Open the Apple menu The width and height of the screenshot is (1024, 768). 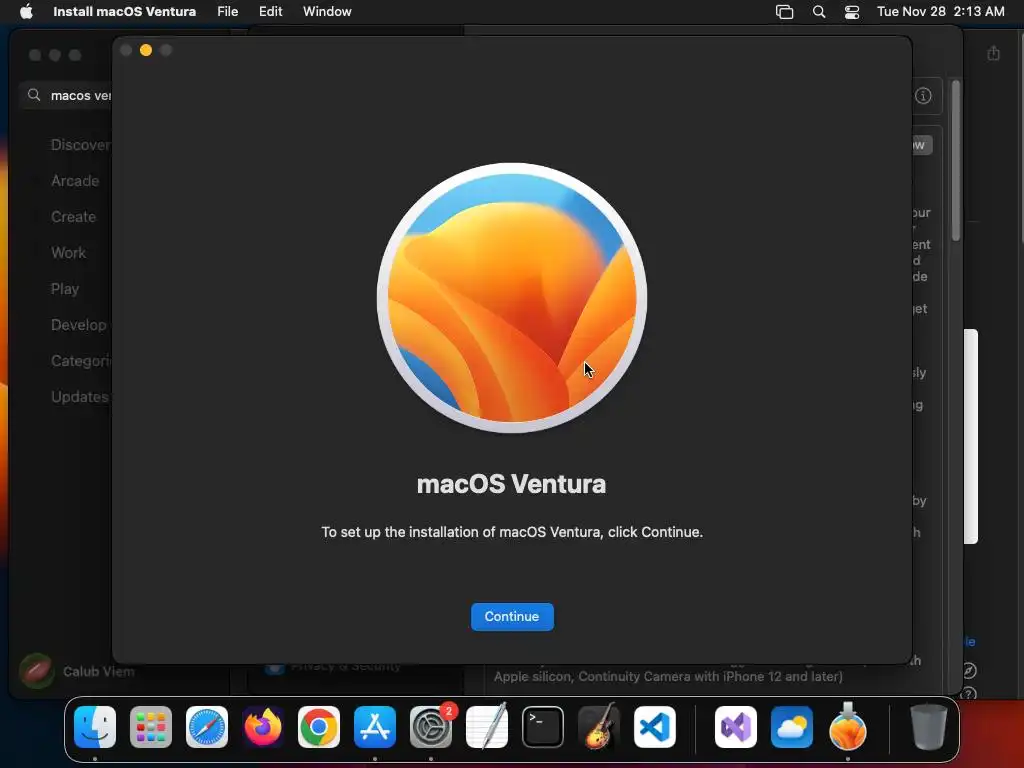click(x=26, y=11)
